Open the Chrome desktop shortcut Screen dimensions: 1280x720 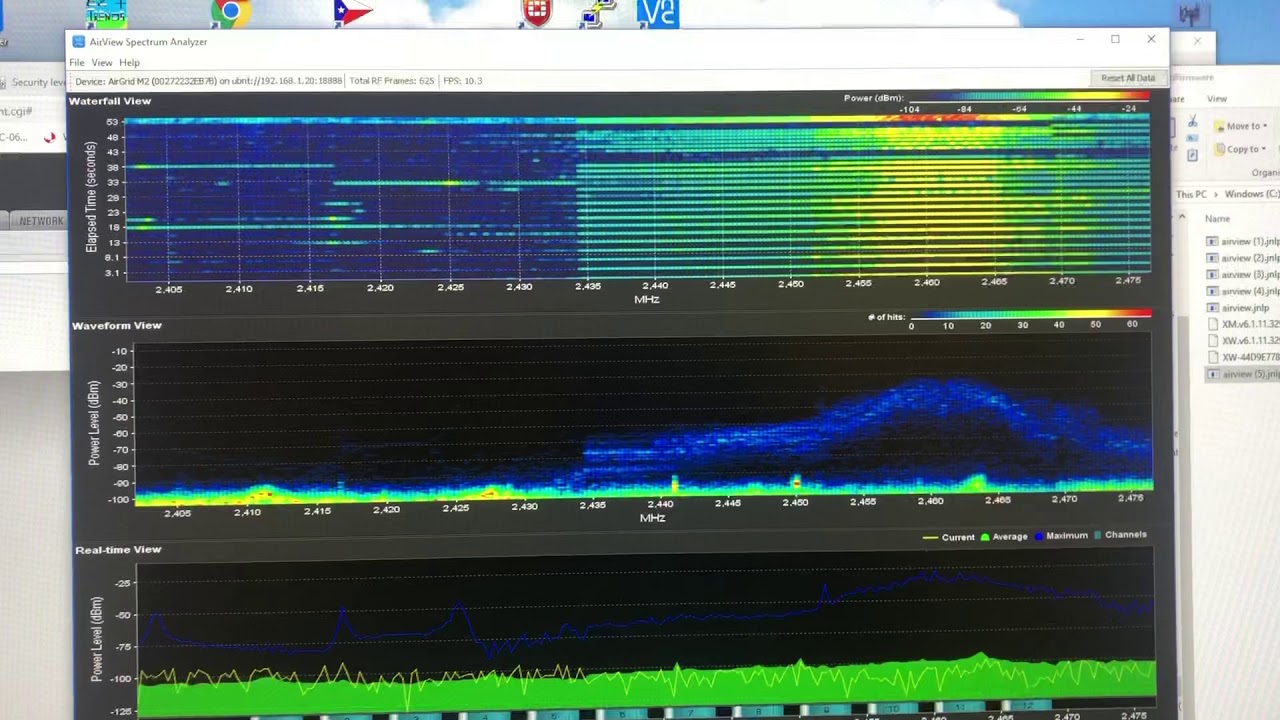click(x=230, y=12)
